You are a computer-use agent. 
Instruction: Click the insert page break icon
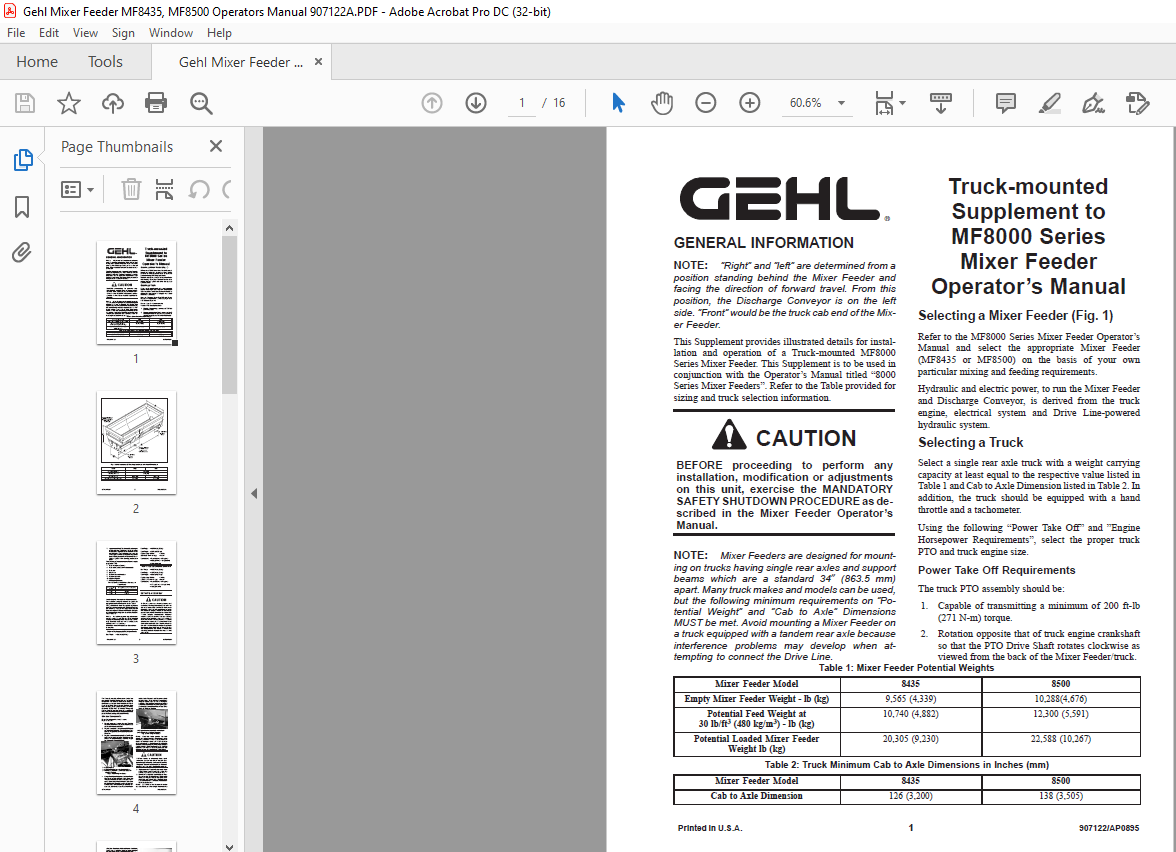[x=164, y=190]
